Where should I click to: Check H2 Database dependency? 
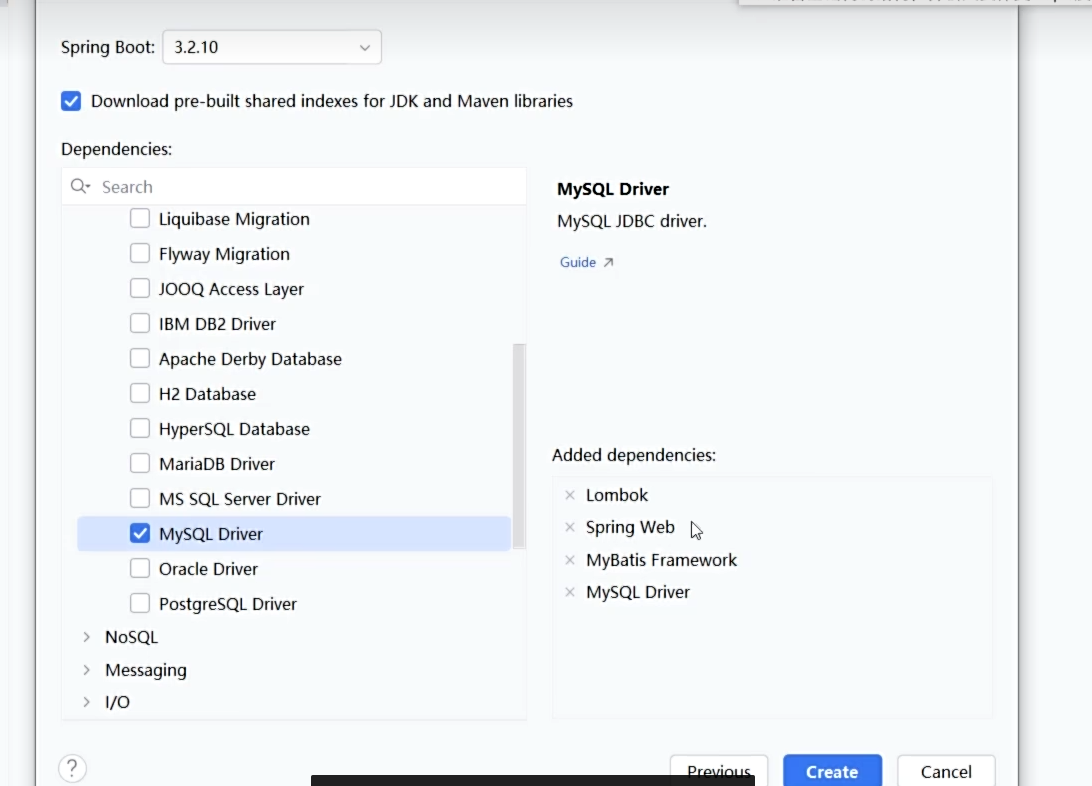pyautogui.click(x=140, y=393)
